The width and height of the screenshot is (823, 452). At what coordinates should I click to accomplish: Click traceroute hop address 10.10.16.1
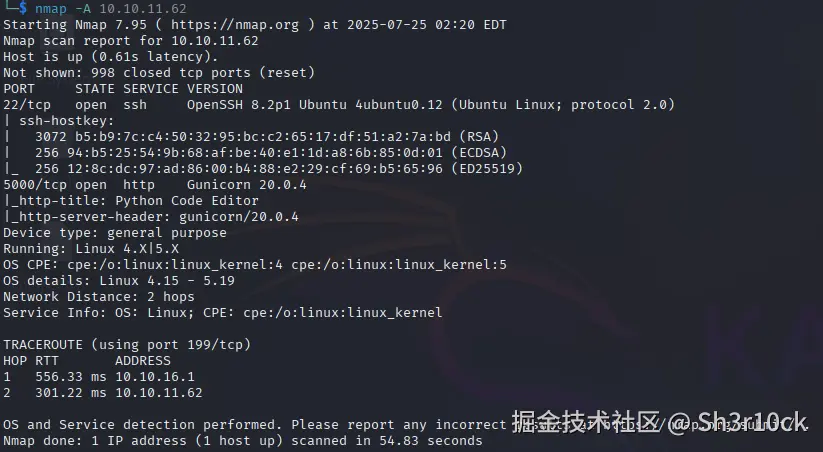[x=155, y=377]
